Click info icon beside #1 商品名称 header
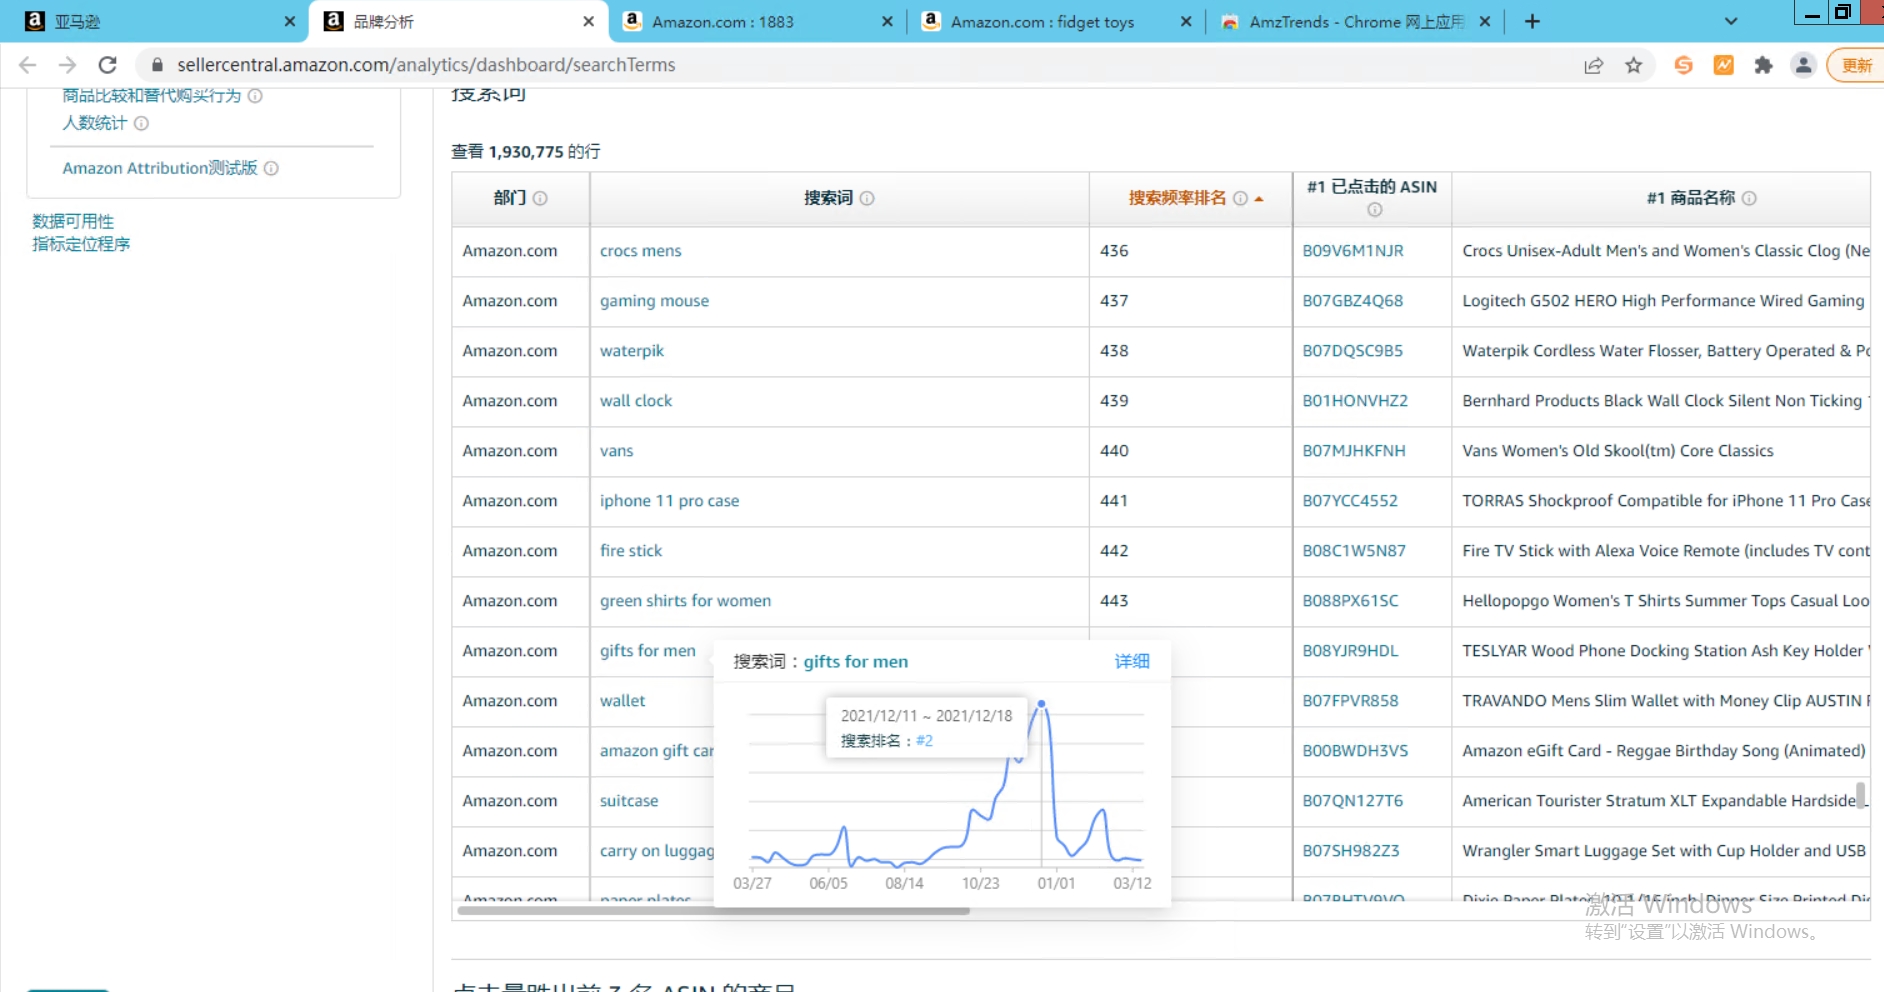The width and height of the screenshot is (1884, 992). [x=1749, y=198]
